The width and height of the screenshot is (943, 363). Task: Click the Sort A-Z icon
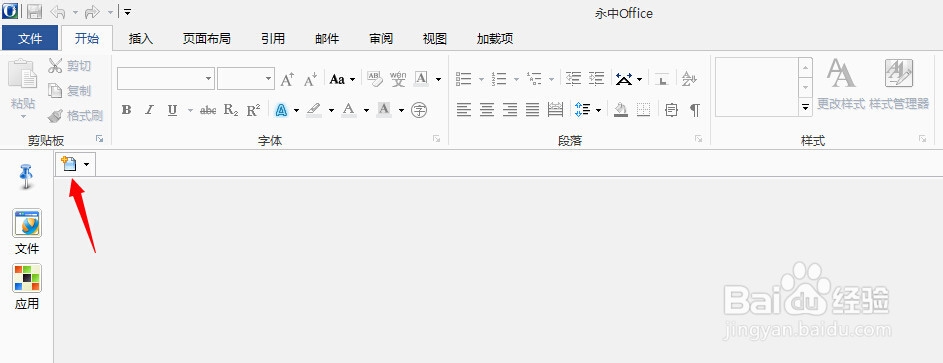pos(689,79)
